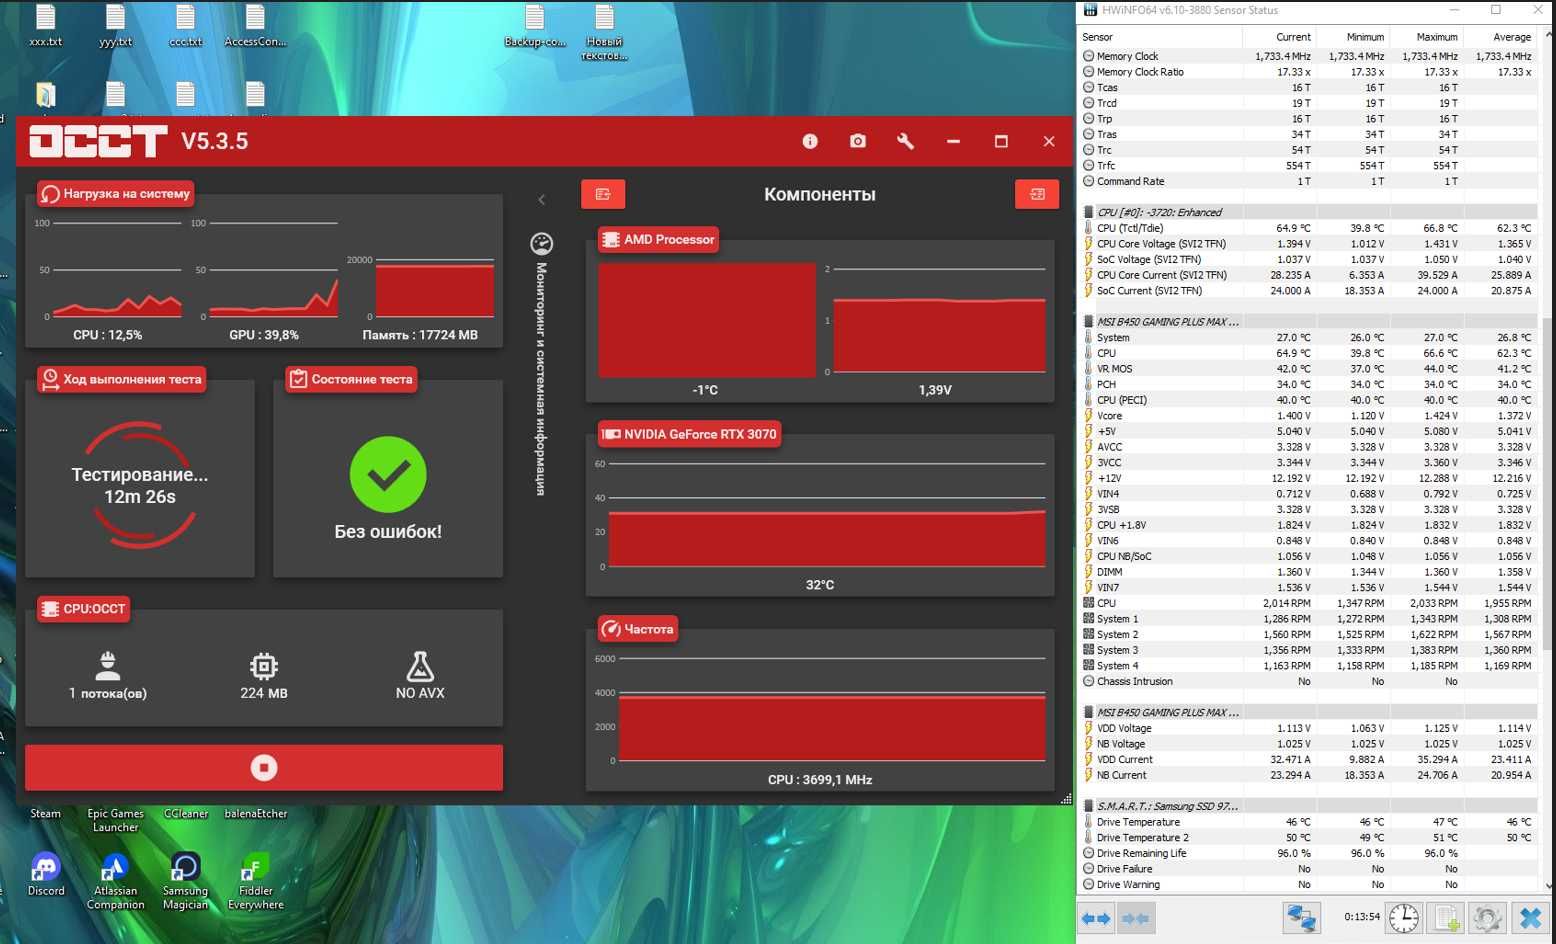1556x944 pixels.
Task: Open the OCCT info icon
Action: point(810,141)
